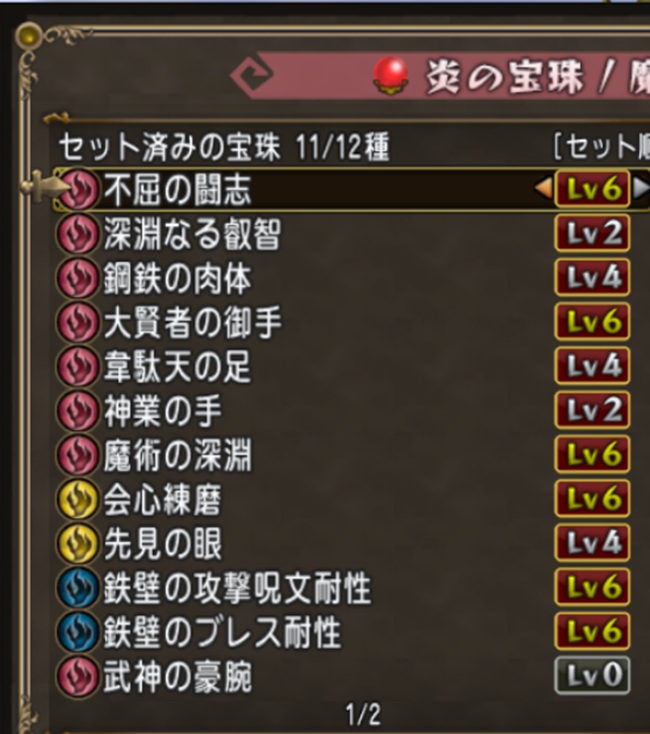The height and width of the screenshot is (734, 650).
Task: Select the 韋駄天の足 entry
Action: (x=353, y=367)
